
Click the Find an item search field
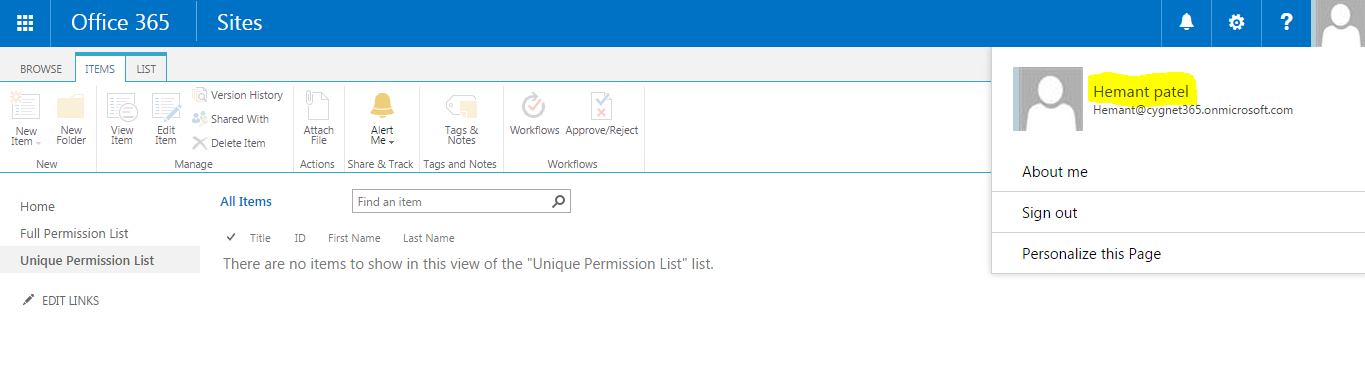(452, 201)
